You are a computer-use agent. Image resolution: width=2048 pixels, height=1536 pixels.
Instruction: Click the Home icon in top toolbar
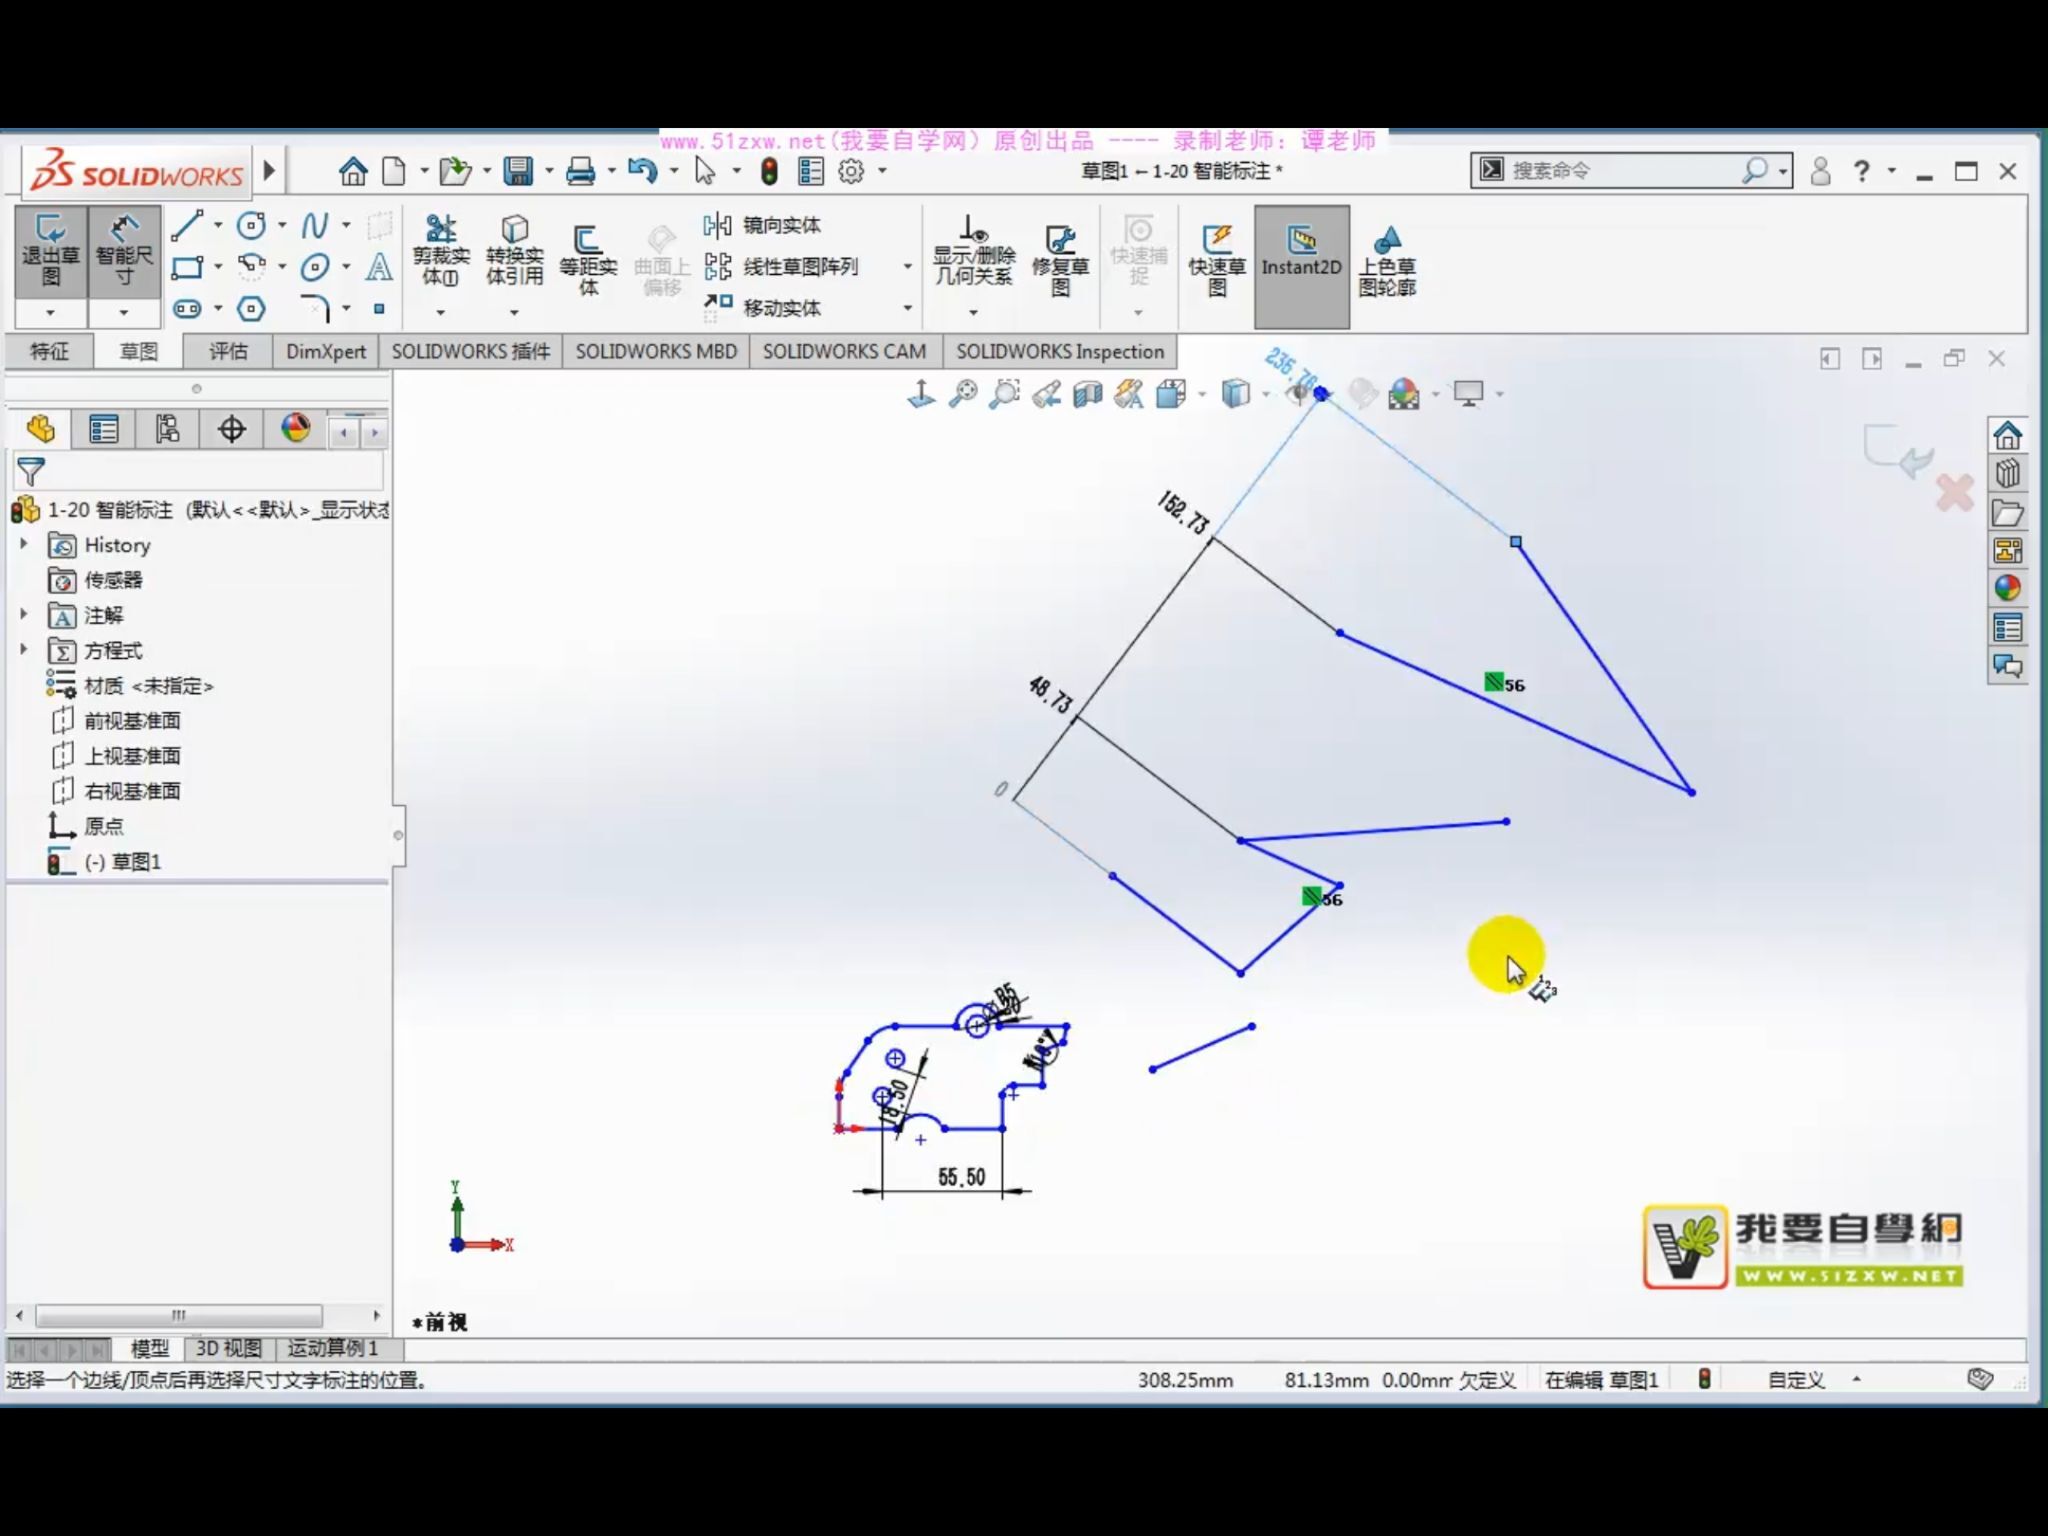tap(352, 171)
